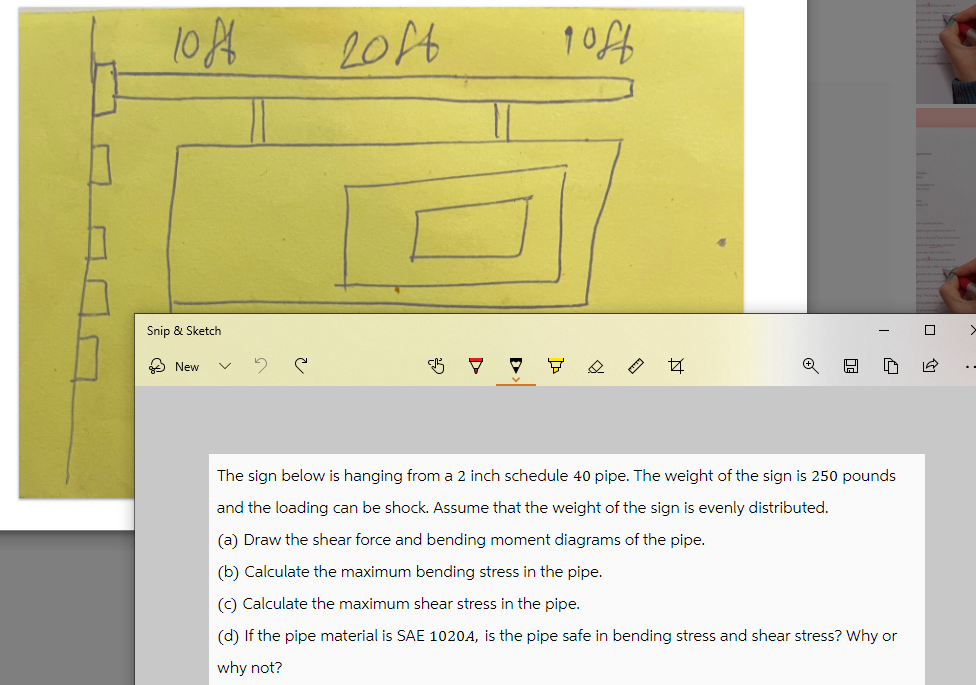Expand the pencil size options chevron

[x=516, y=380]
